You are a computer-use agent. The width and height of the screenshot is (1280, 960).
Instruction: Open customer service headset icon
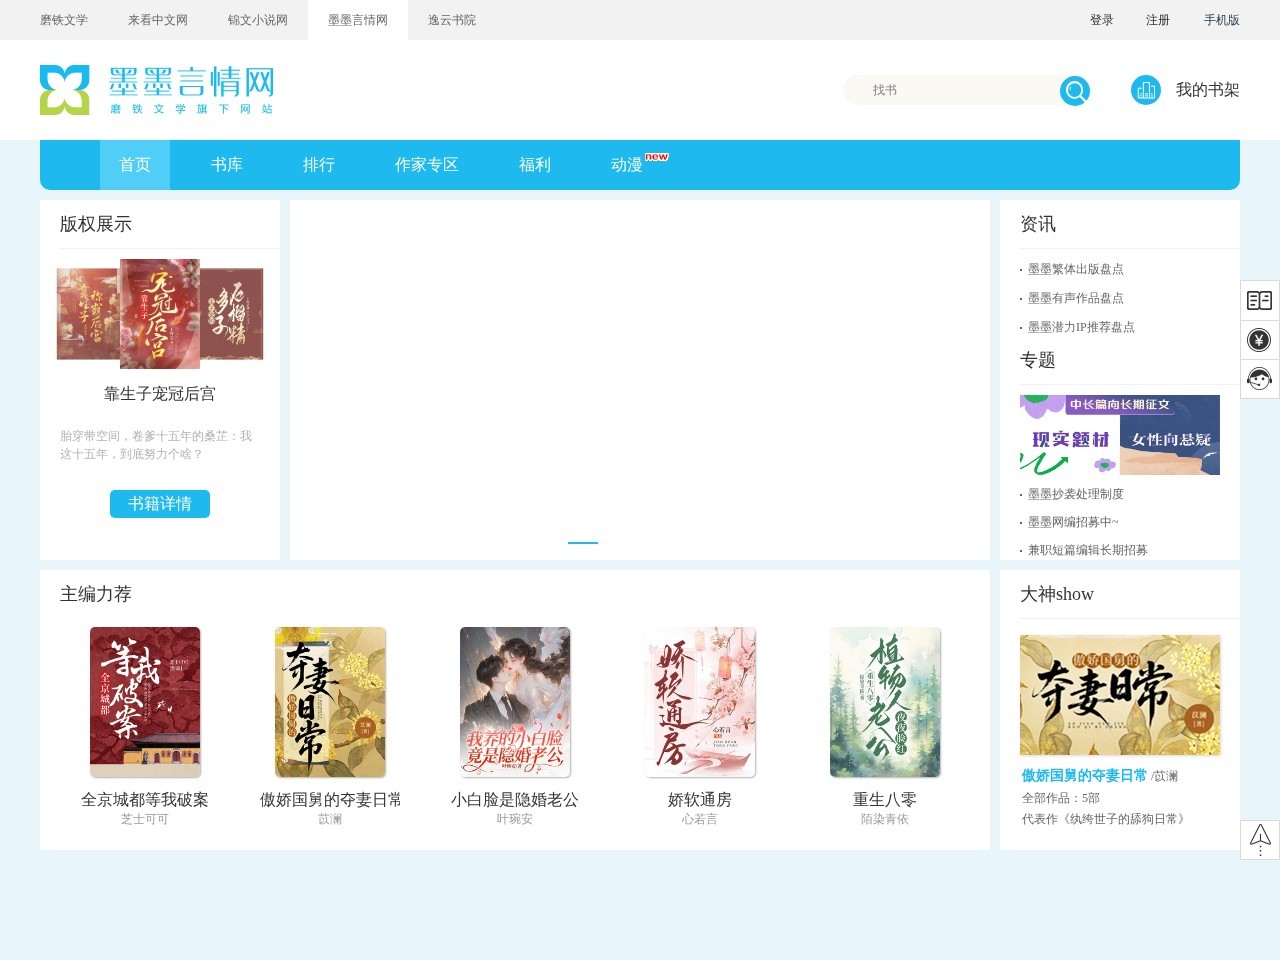click(x=1259, y=379)
